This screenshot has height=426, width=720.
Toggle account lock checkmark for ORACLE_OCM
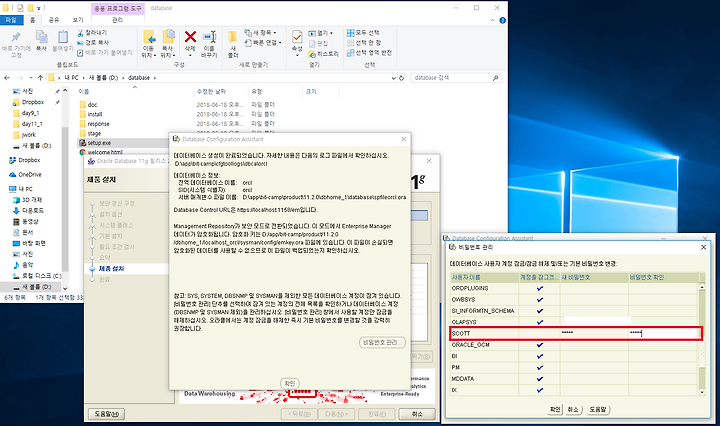(540, 345)
